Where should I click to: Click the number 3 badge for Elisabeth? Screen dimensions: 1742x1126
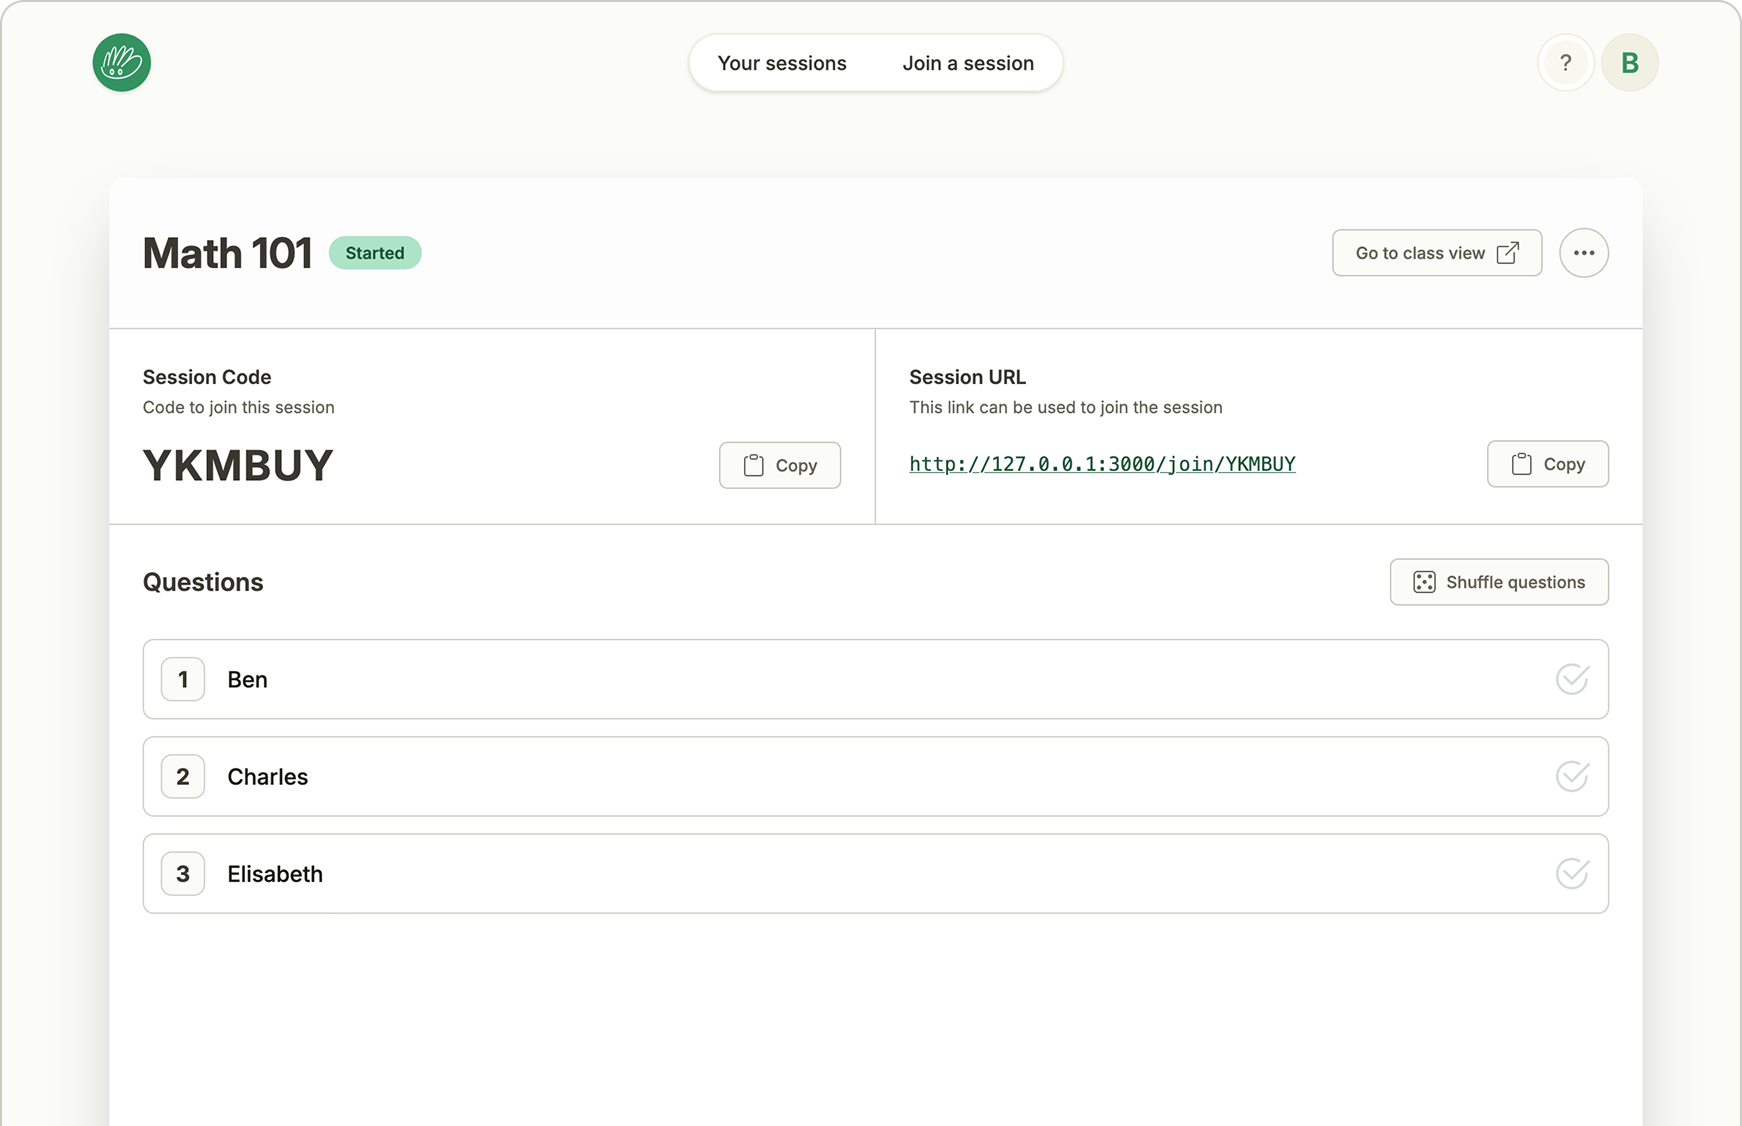tap(183, 873)
